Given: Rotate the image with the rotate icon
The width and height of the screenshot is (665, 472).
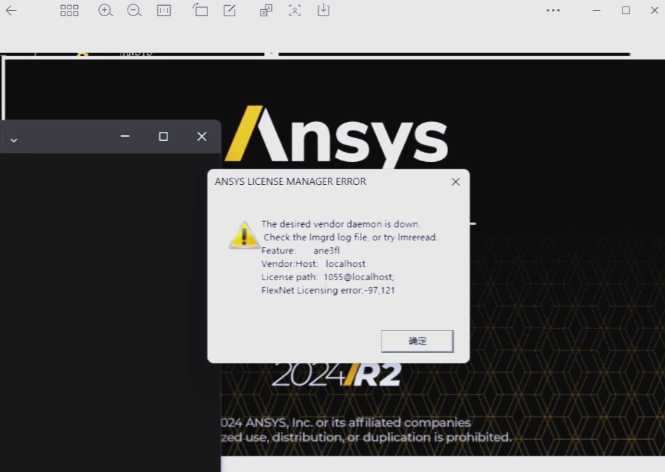Looking at the screenshot, I should click(200, 10).
